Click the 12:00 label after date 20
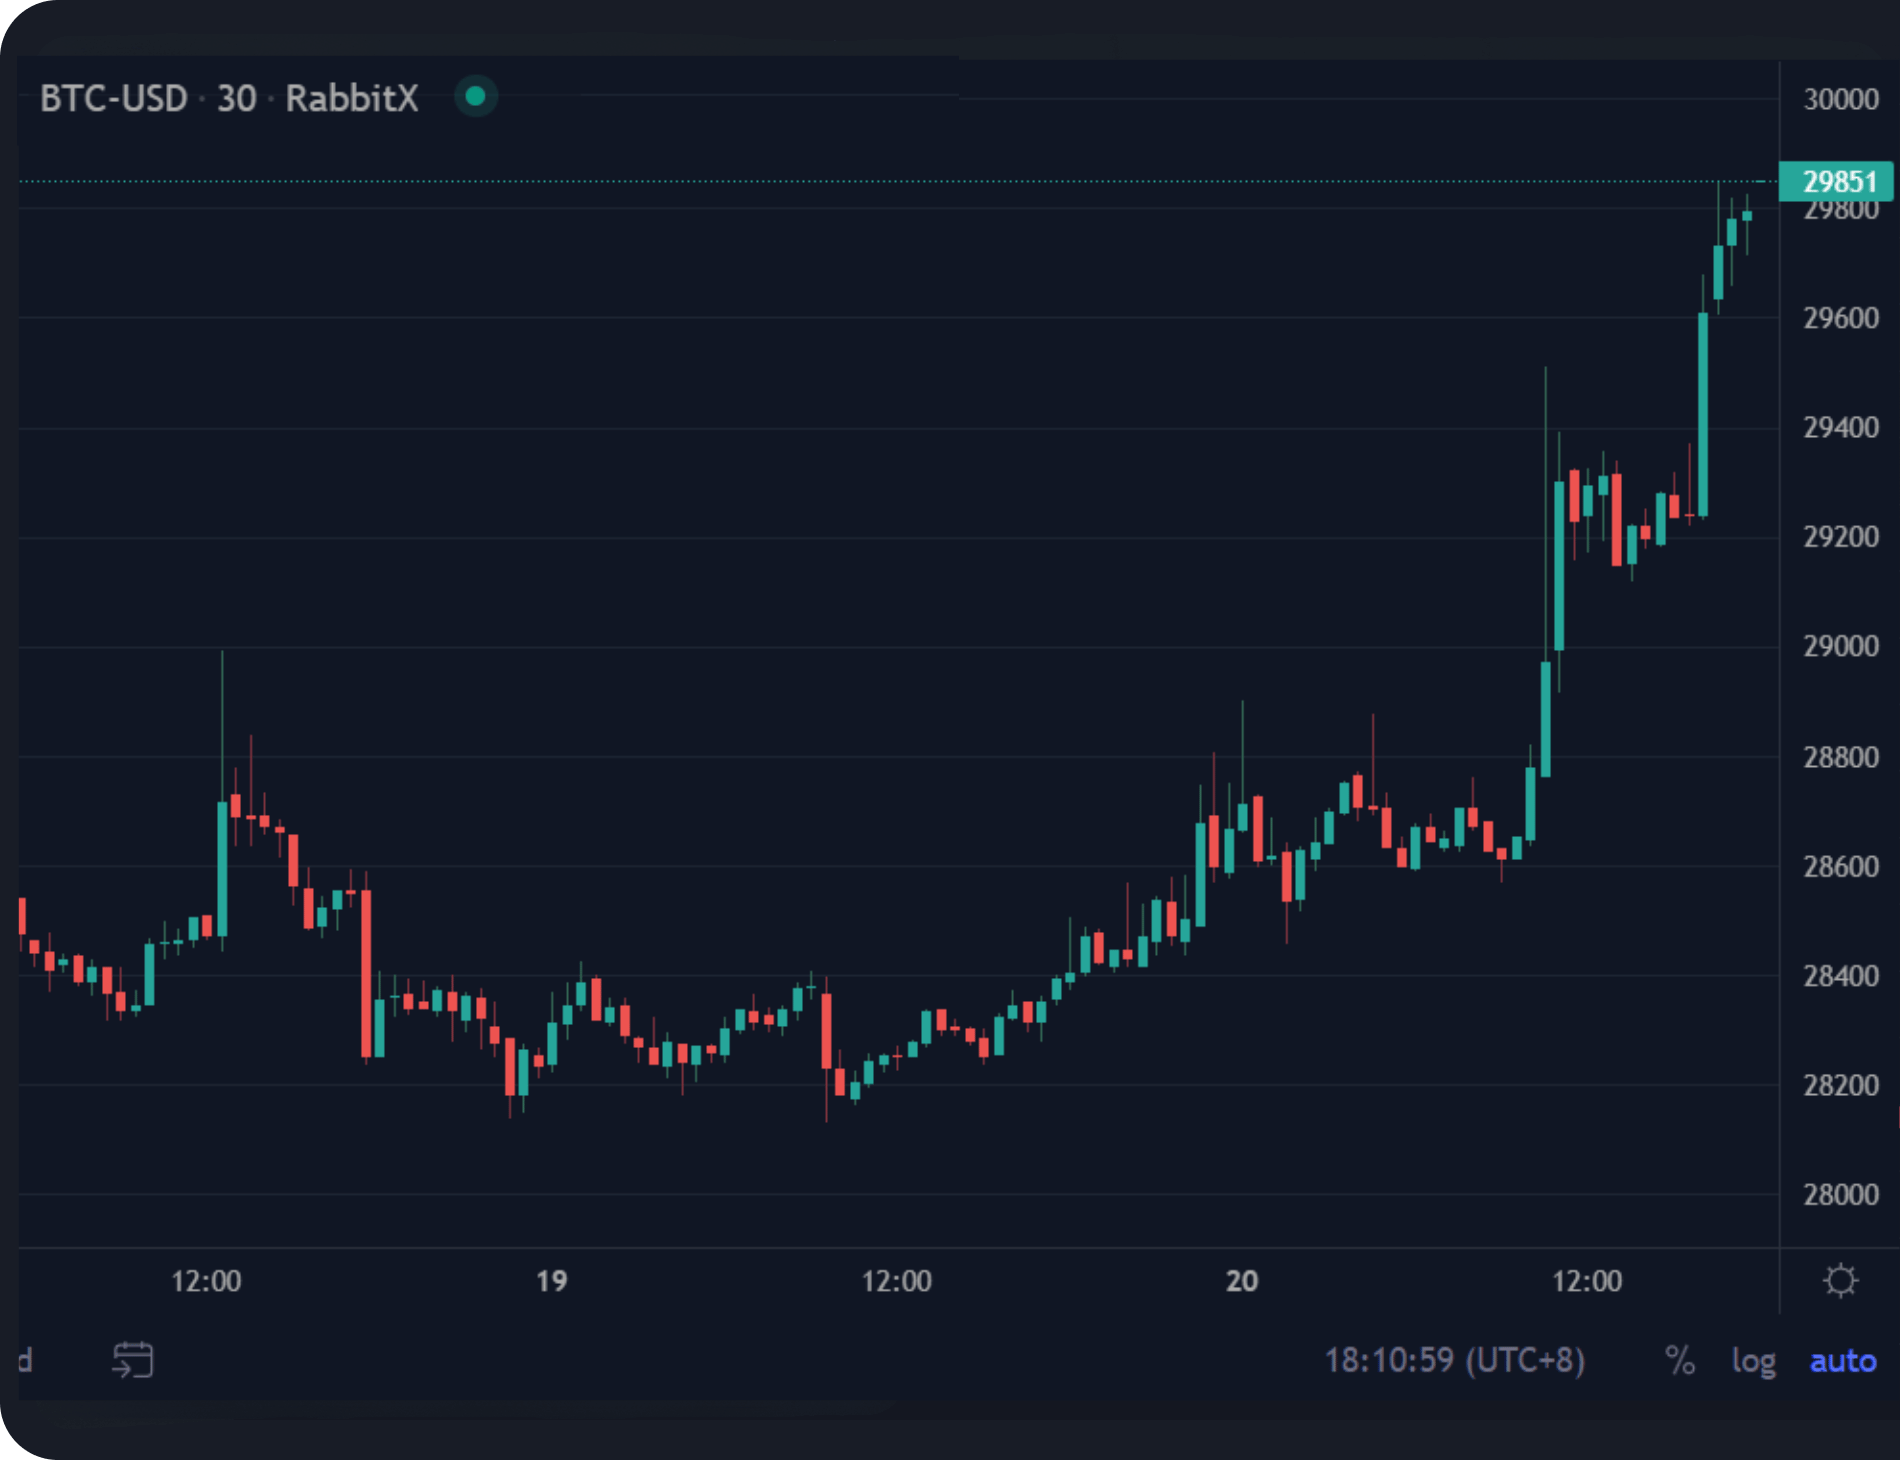This screenshot has height=1460, width=1900. tap(1587, 1281)
